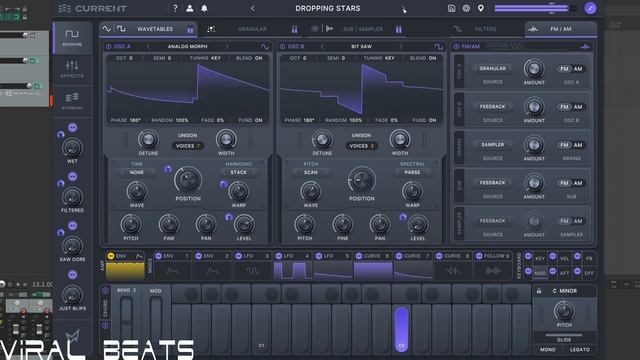Click the OSC B waveform shape icon
The height and width of the screenshot is (360, 640).
tap(439, 47)
